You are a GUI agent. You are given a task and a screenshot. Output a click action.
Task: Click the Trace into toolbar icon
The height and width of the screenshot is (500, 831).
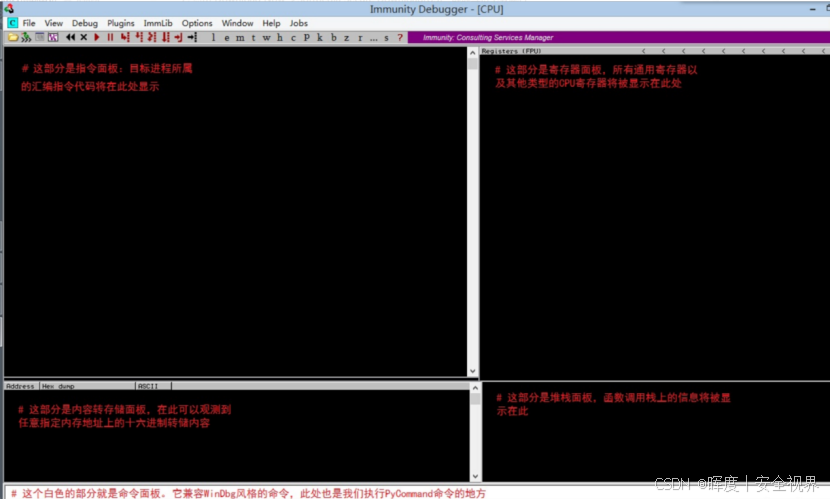coord(152,37)
